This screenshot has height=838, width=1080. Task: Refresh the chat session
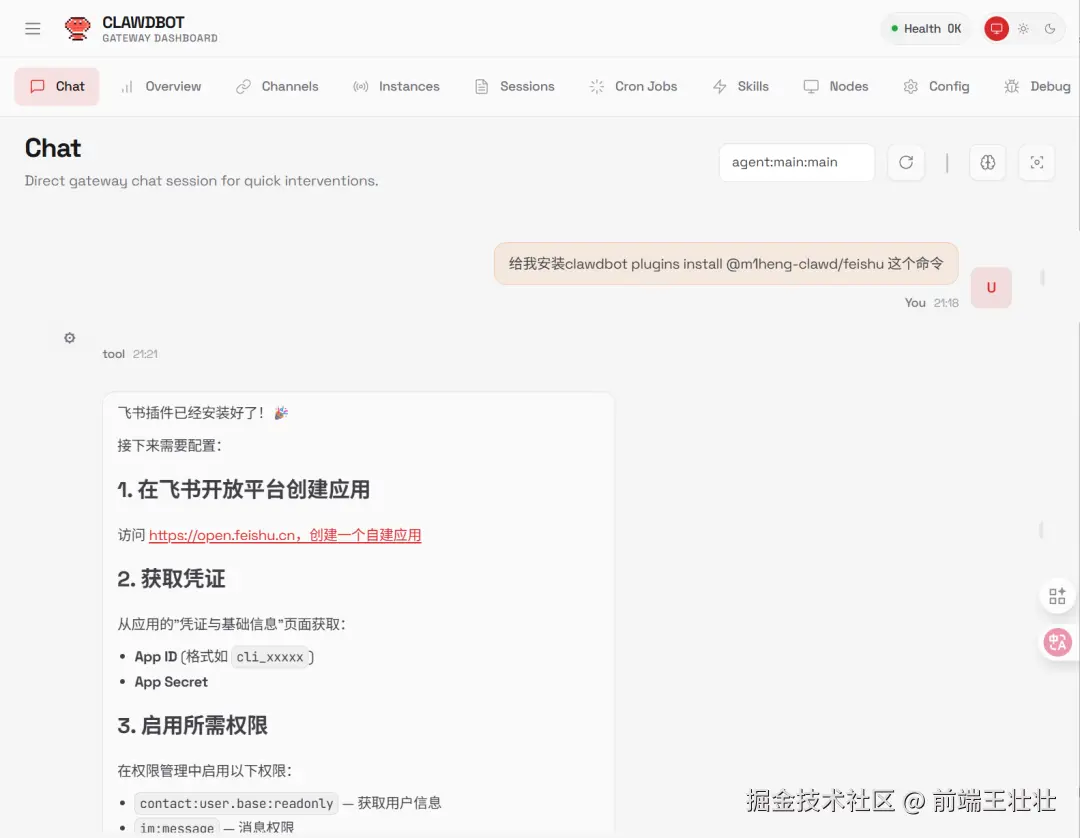(906, 163)
